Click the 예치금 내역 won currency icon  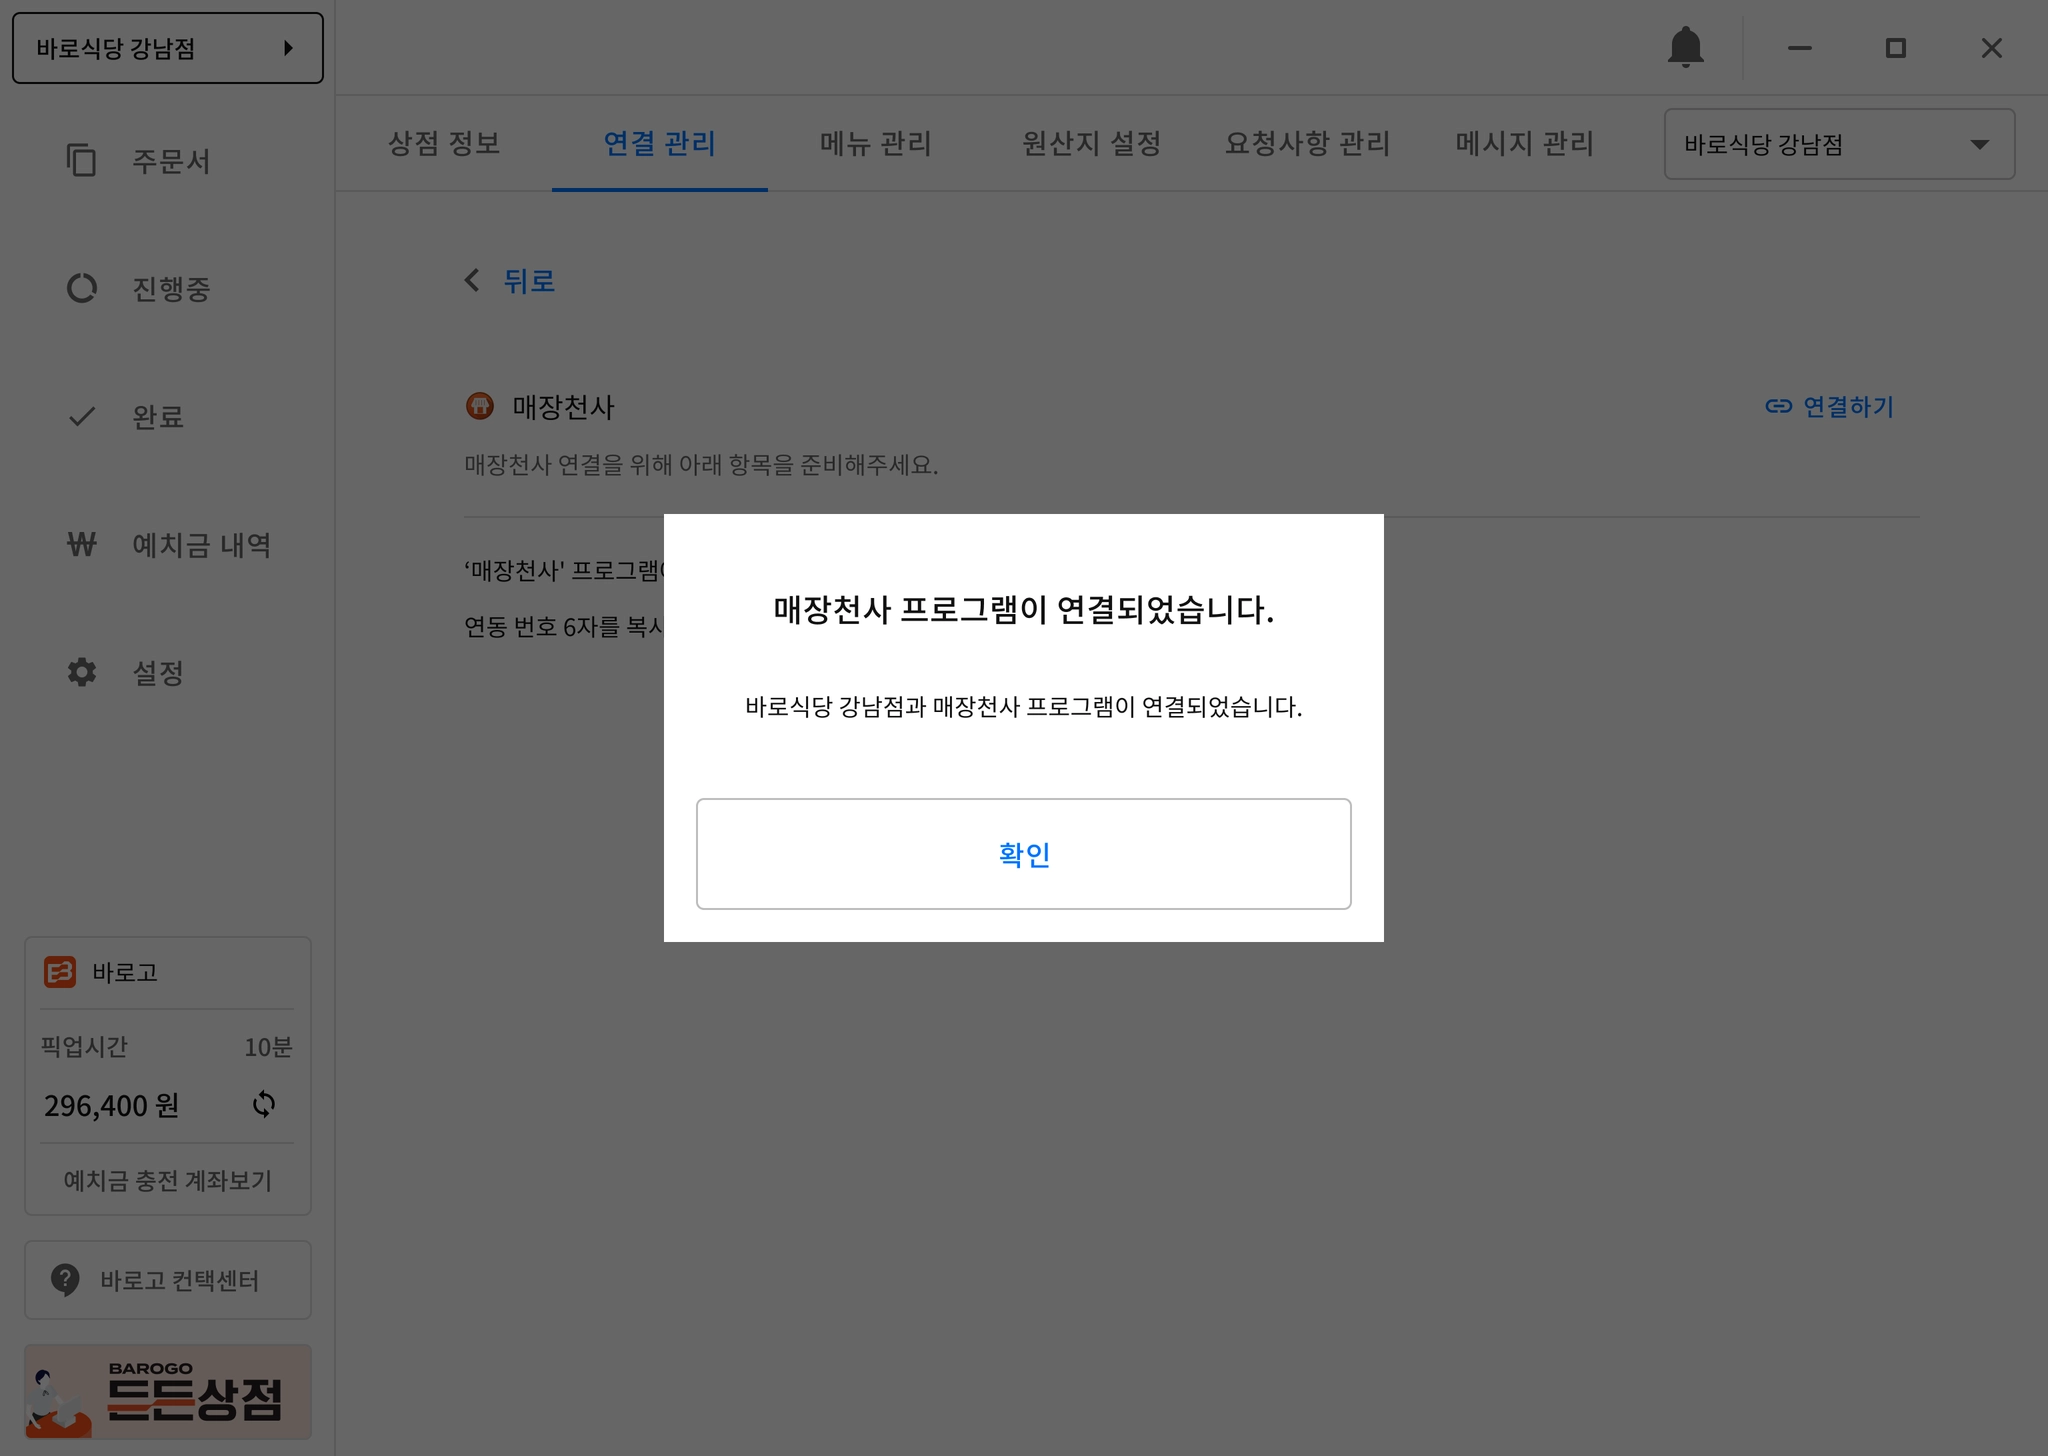(81, 544)
